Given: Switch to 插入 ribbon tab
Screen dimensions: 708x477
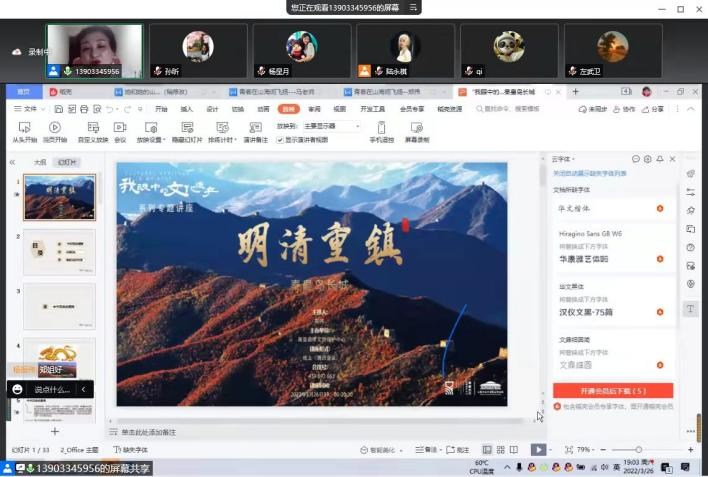Looking at the screenshot, I should (187, 108).
